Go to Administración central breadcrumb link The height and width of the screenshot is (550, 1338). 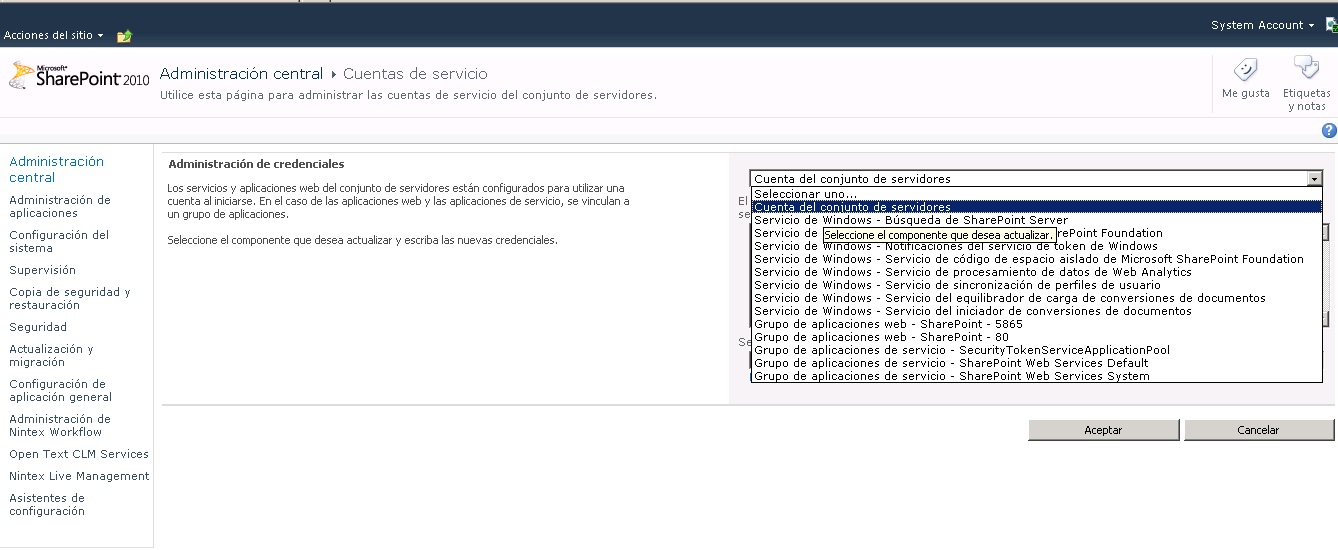point(241,74)
